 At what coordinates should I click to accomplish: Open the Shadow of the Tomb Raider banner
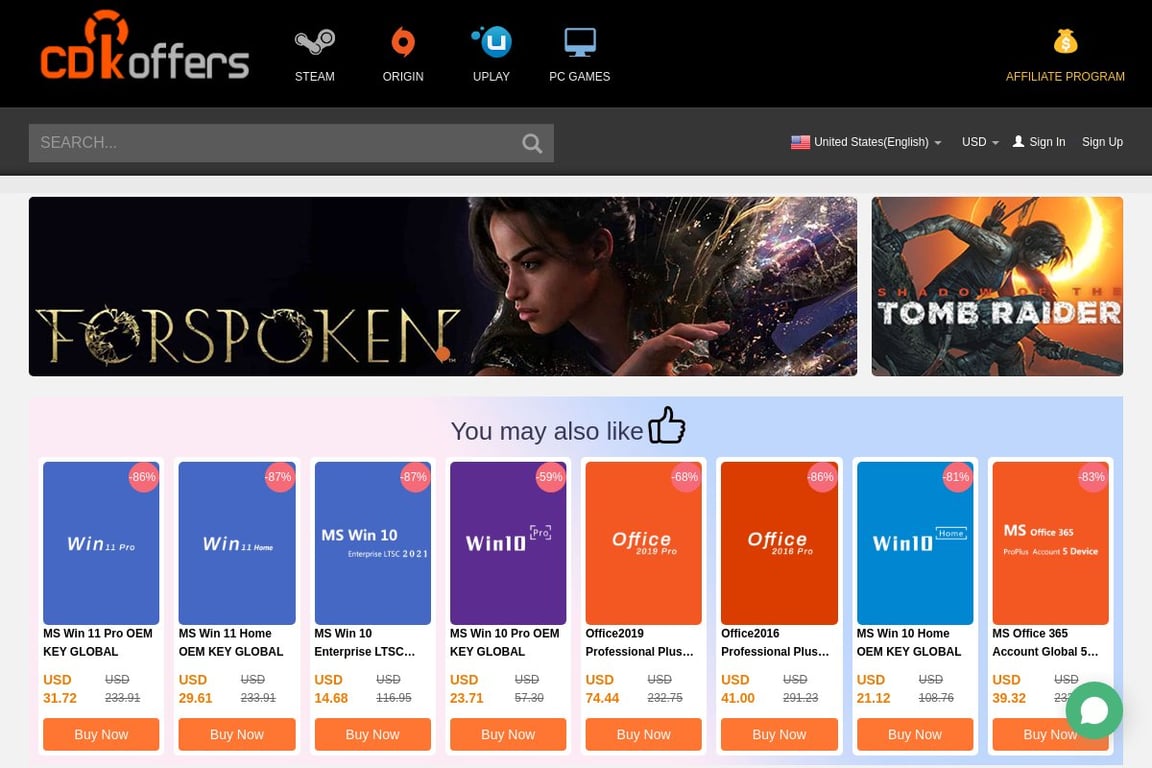[997, 286]
